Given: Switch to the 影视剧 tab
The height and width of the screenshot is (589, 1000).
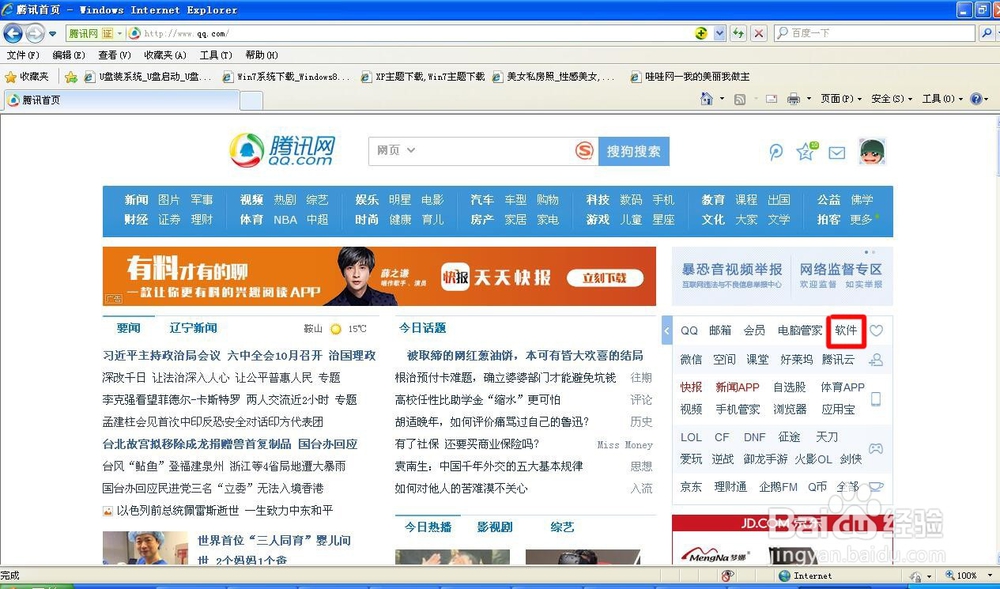Looking at the screenshot, I should pyautogui.click(x=494, y=527).
